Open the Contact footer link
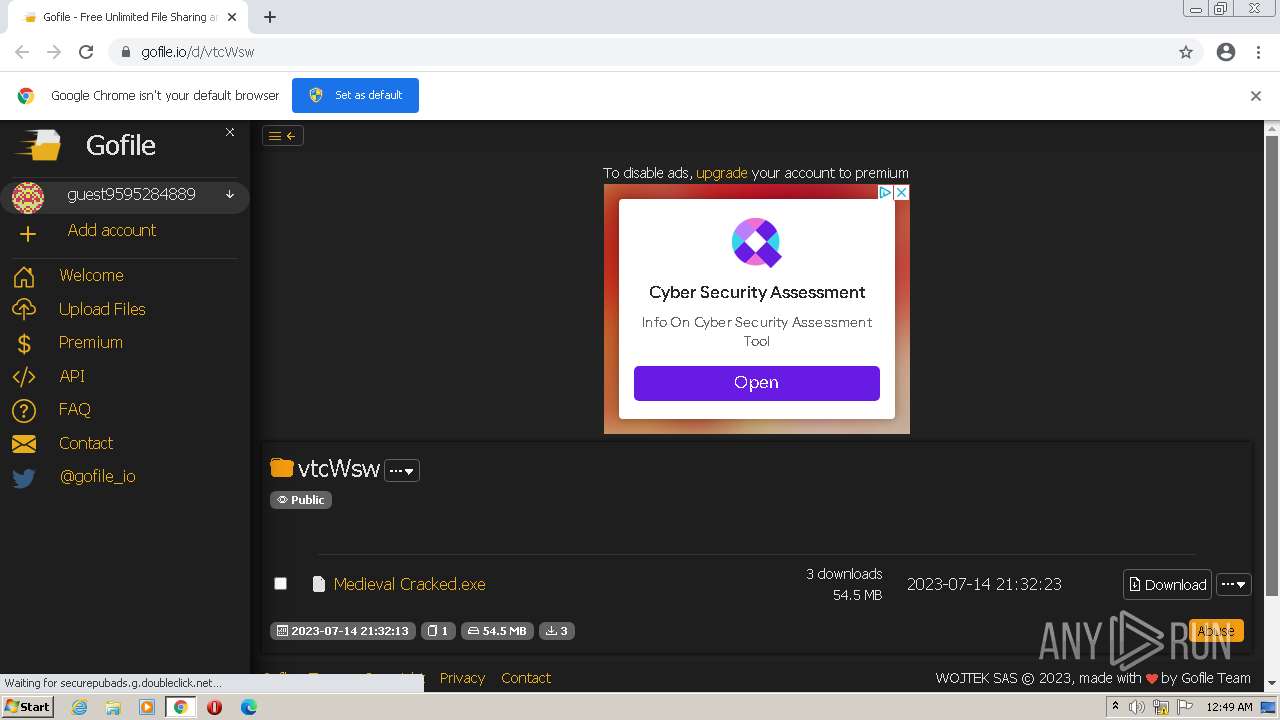 (526, 678)
